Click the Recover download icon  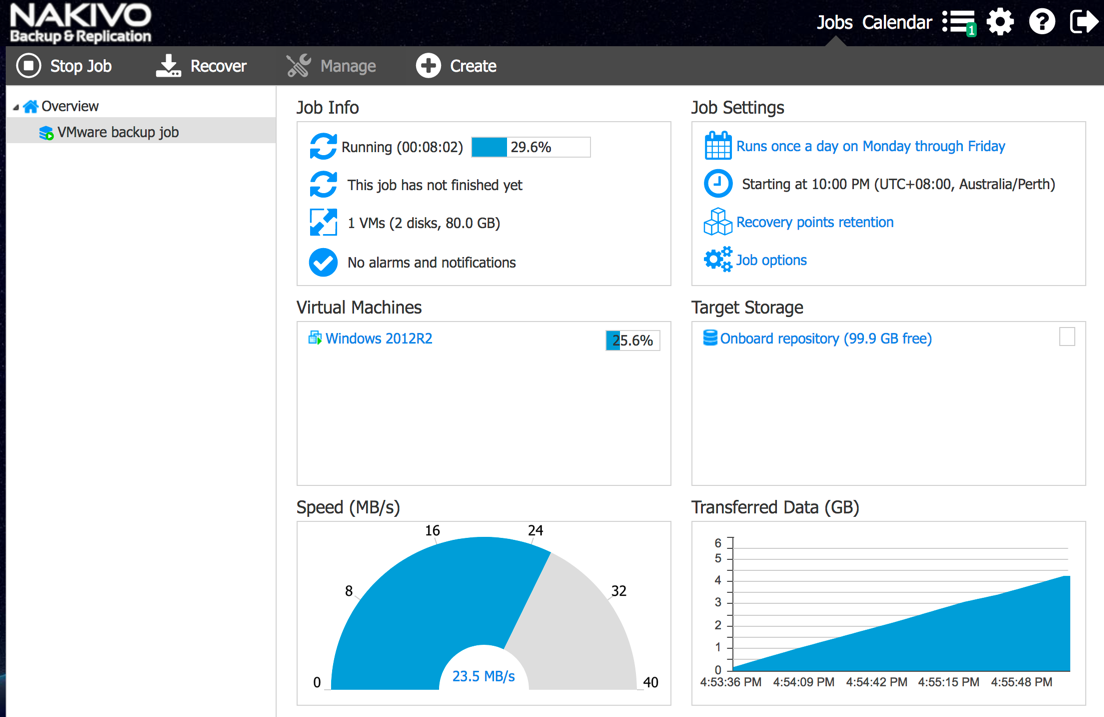pyautogui.click(x=168, y=66)
